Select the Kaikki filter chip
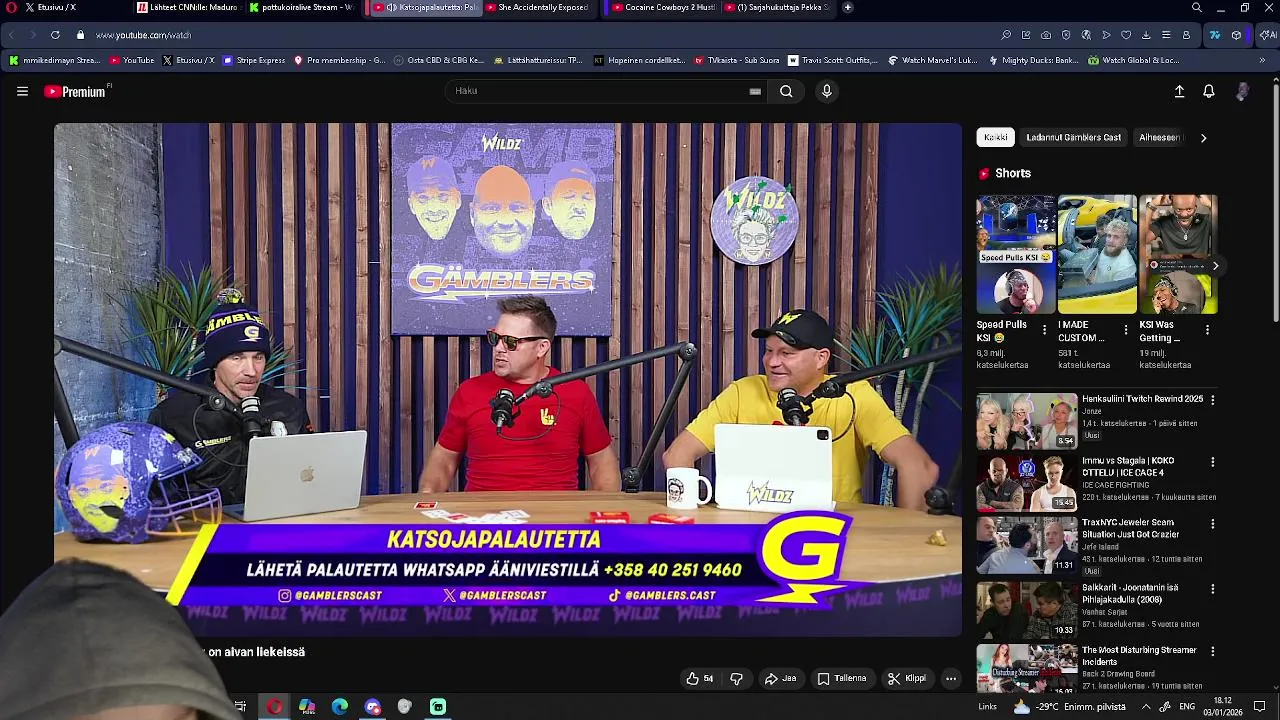Screen dimensions: 1280x720 995,137
